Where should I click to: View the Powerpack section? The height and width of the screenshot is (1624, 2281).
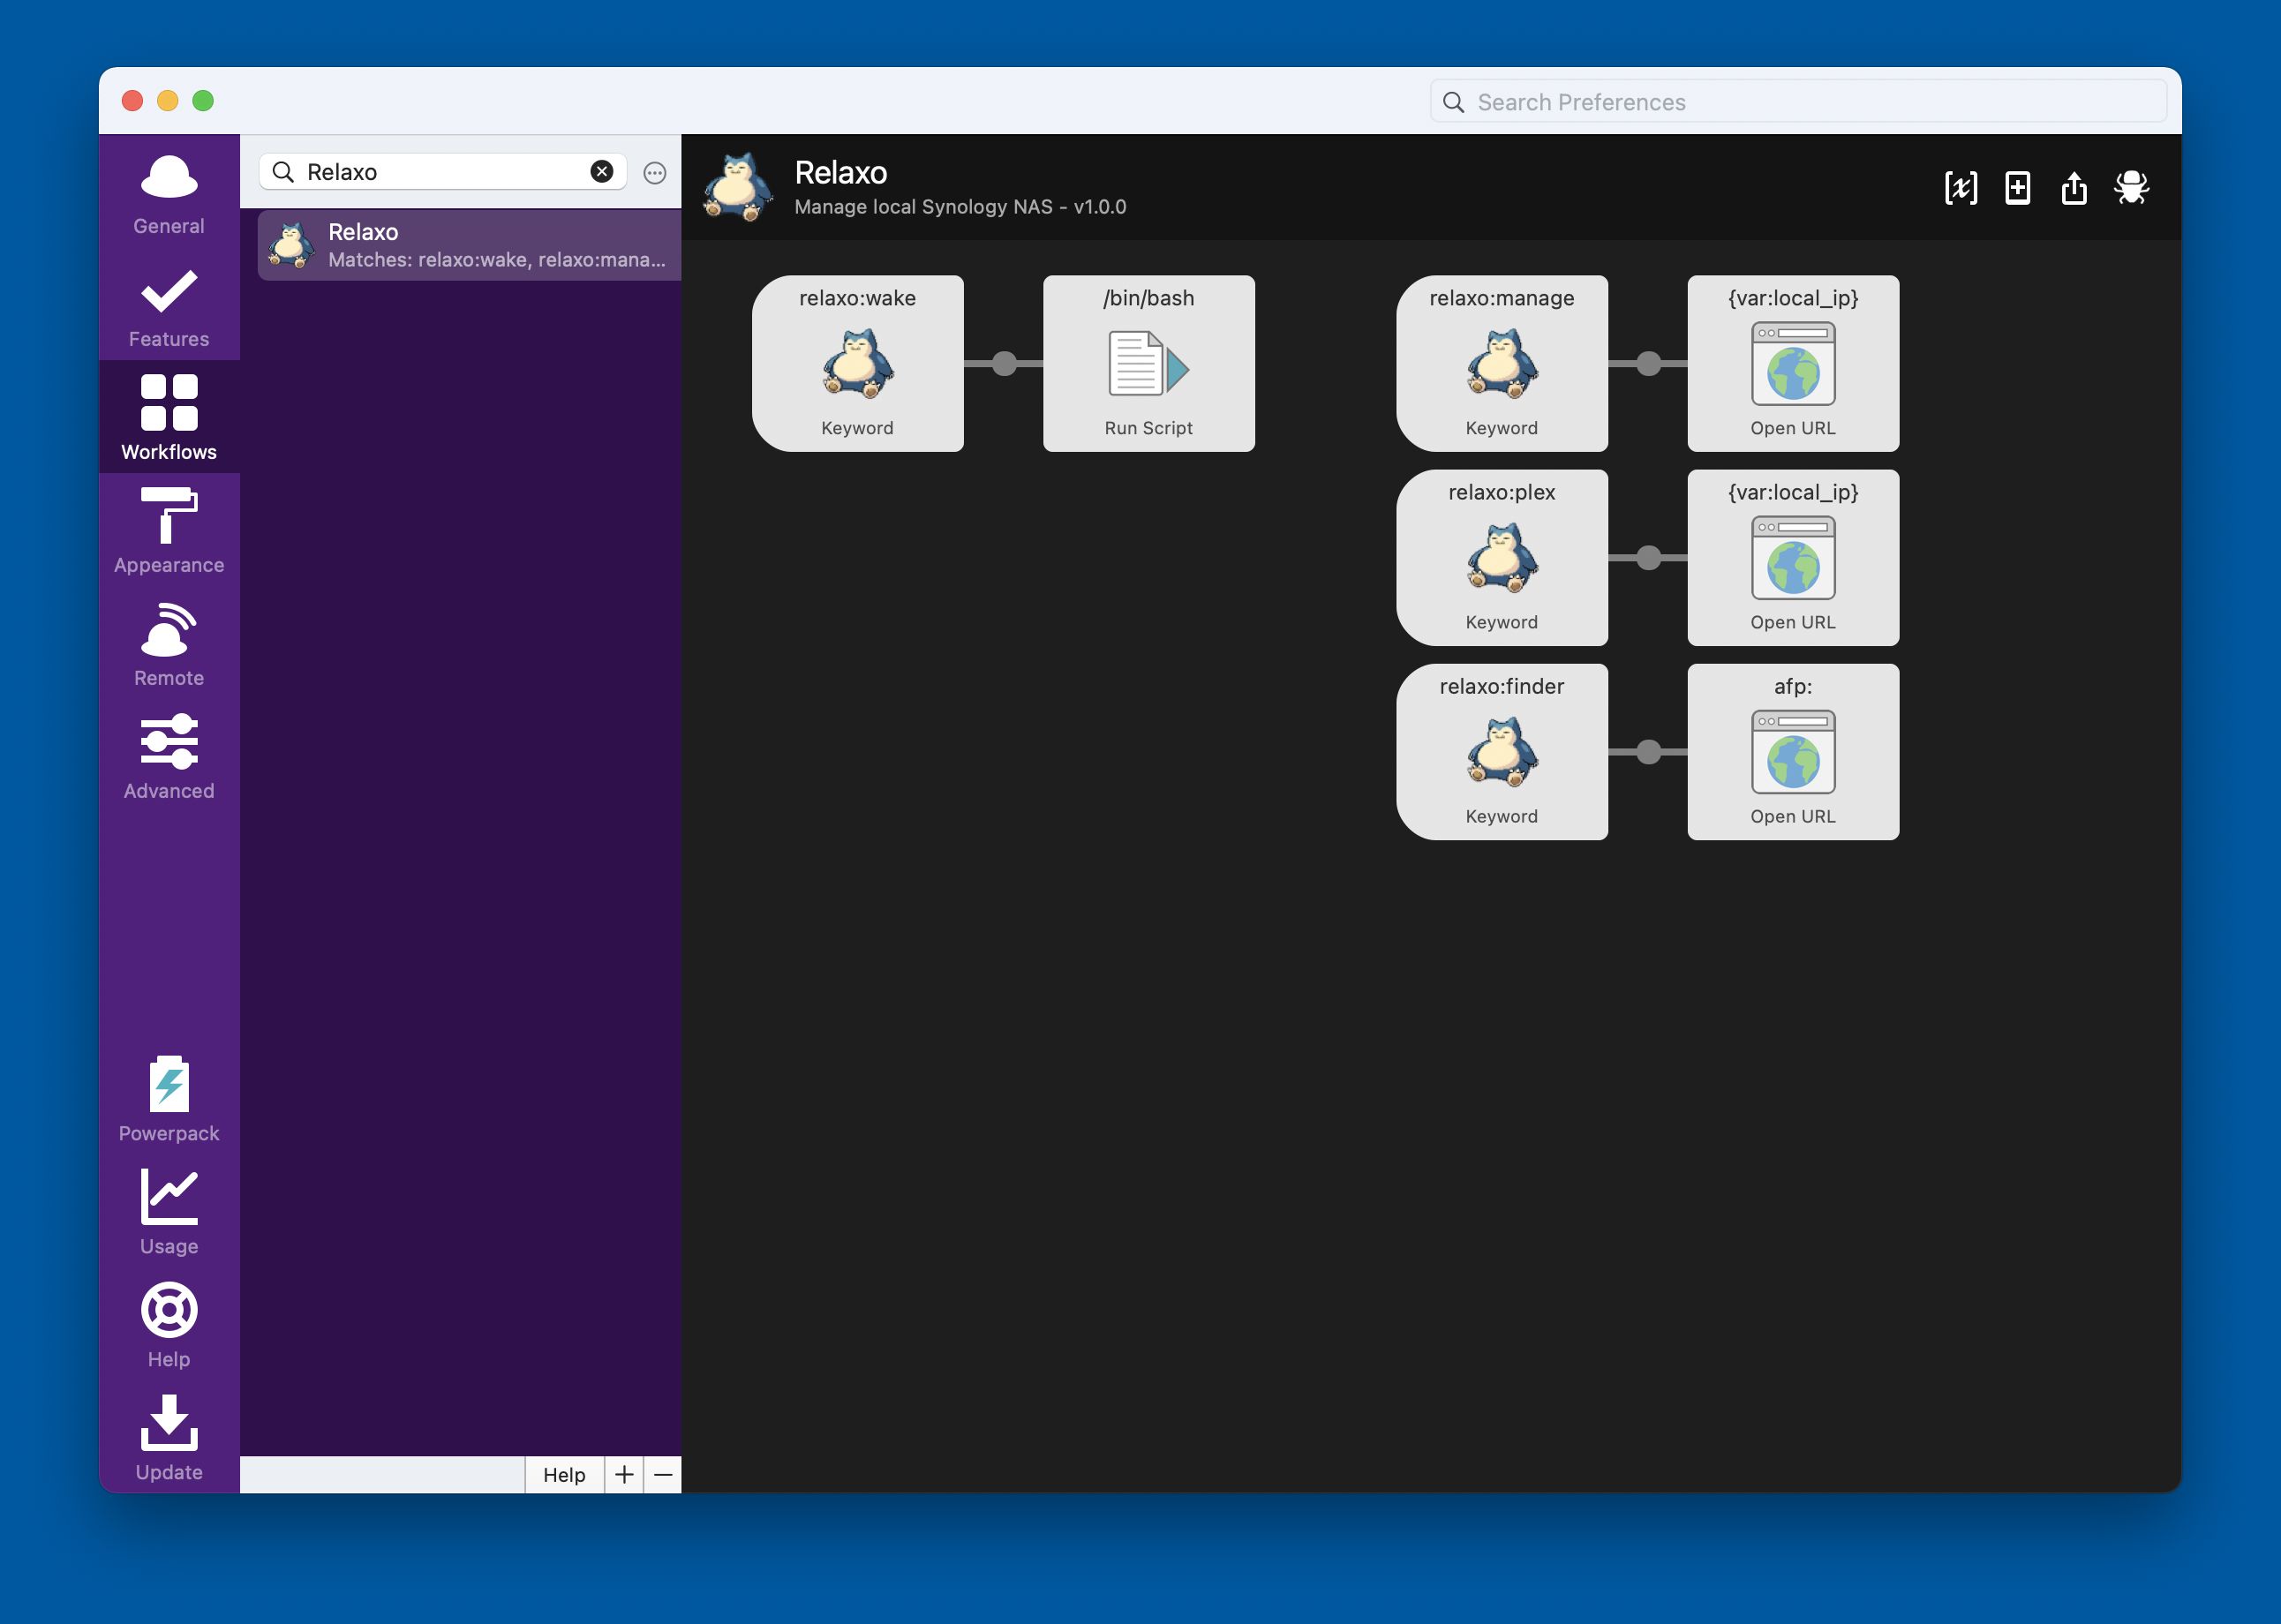click(168, 1100)
